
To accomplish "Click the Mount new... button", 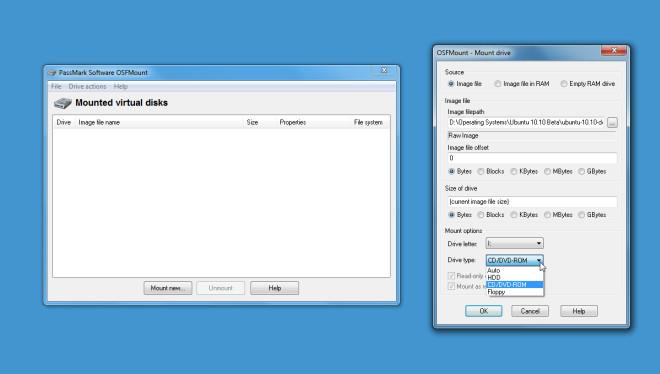I will point(168,288).
